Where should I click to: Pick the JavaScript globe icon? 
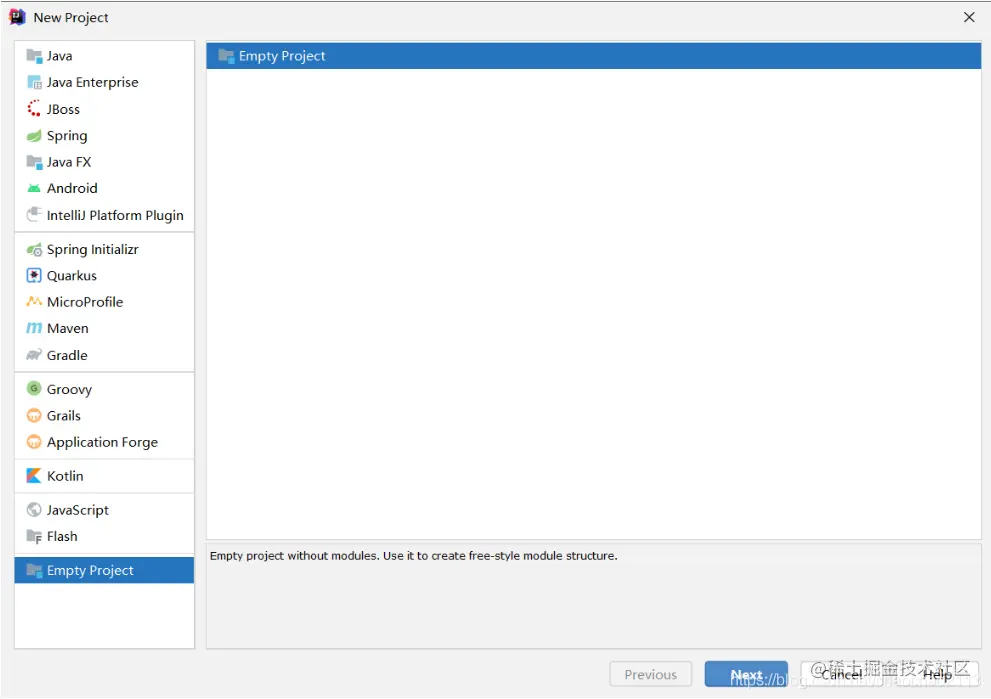click(34, 509)
